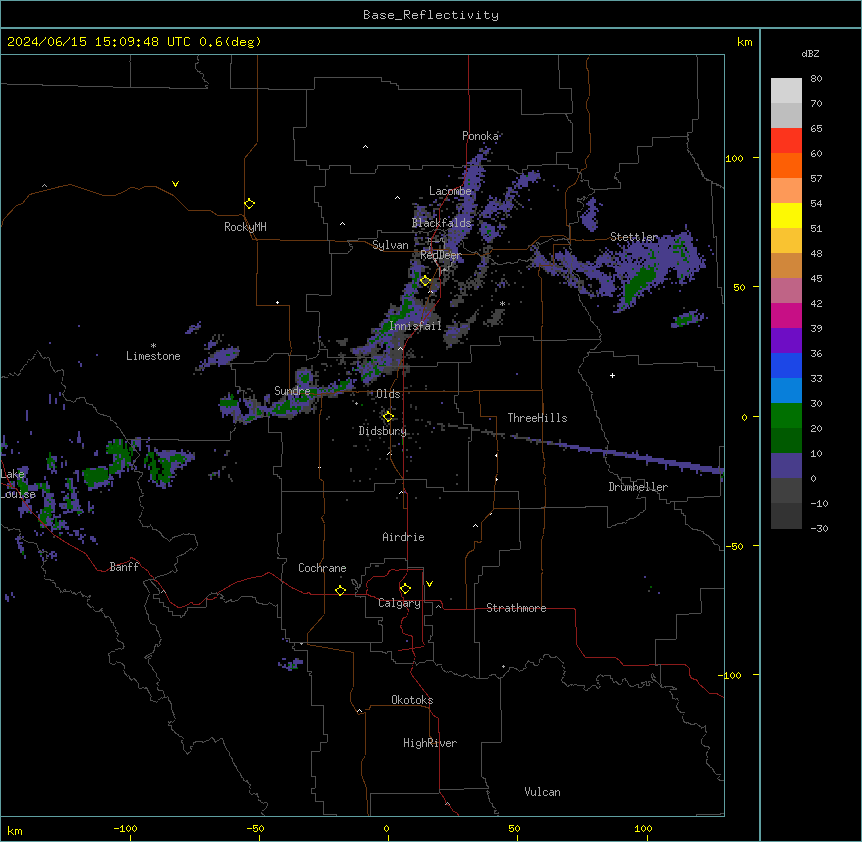The image size is (862, 842).
Task: Click the Banff town label
Action: pos(124,567)
